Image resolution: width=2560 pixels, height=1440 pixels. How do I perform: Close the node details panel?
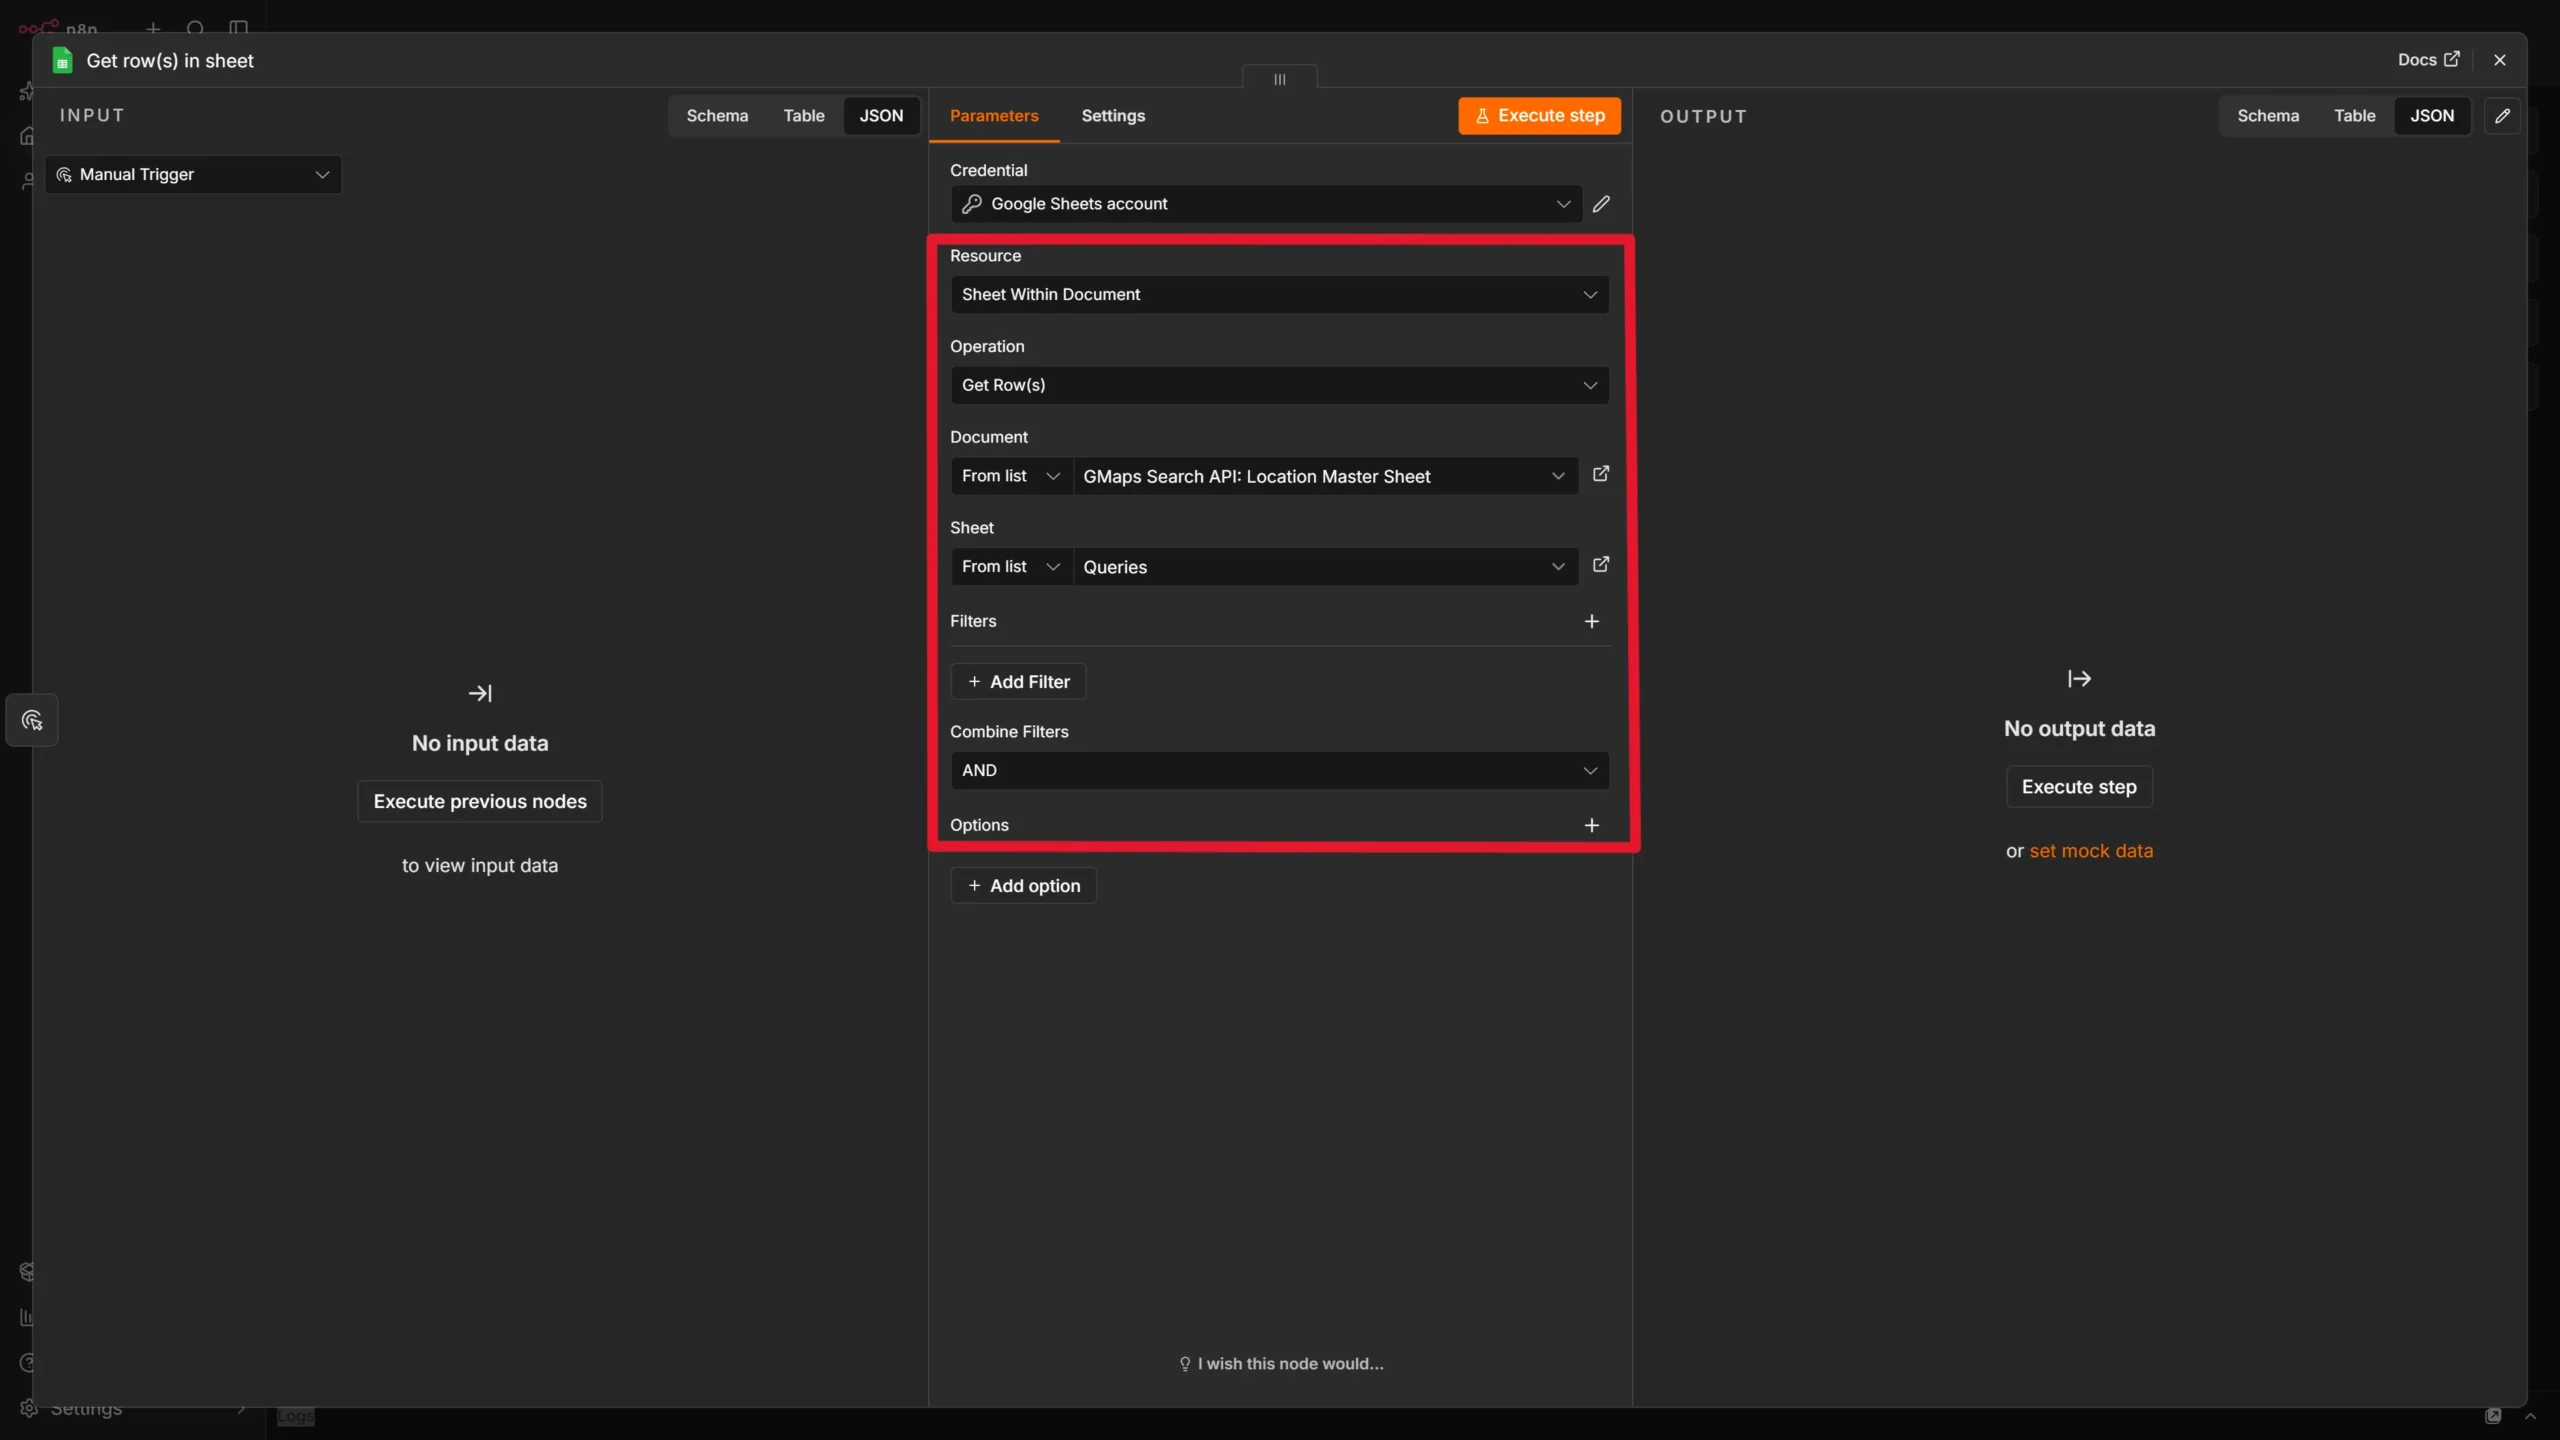click(2500, 60)
